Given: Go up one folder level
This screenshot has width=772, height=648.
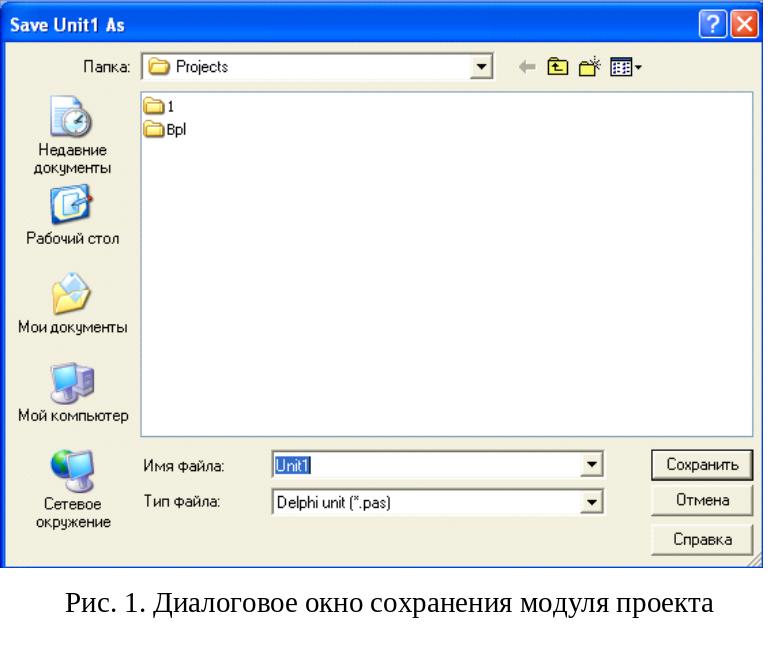Looking at the screenshot, I should (557, 66).
